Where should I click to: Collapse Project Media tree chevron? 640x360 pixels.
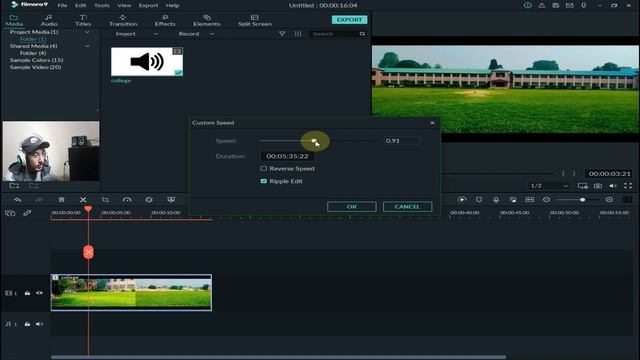[x=87, y=32]
